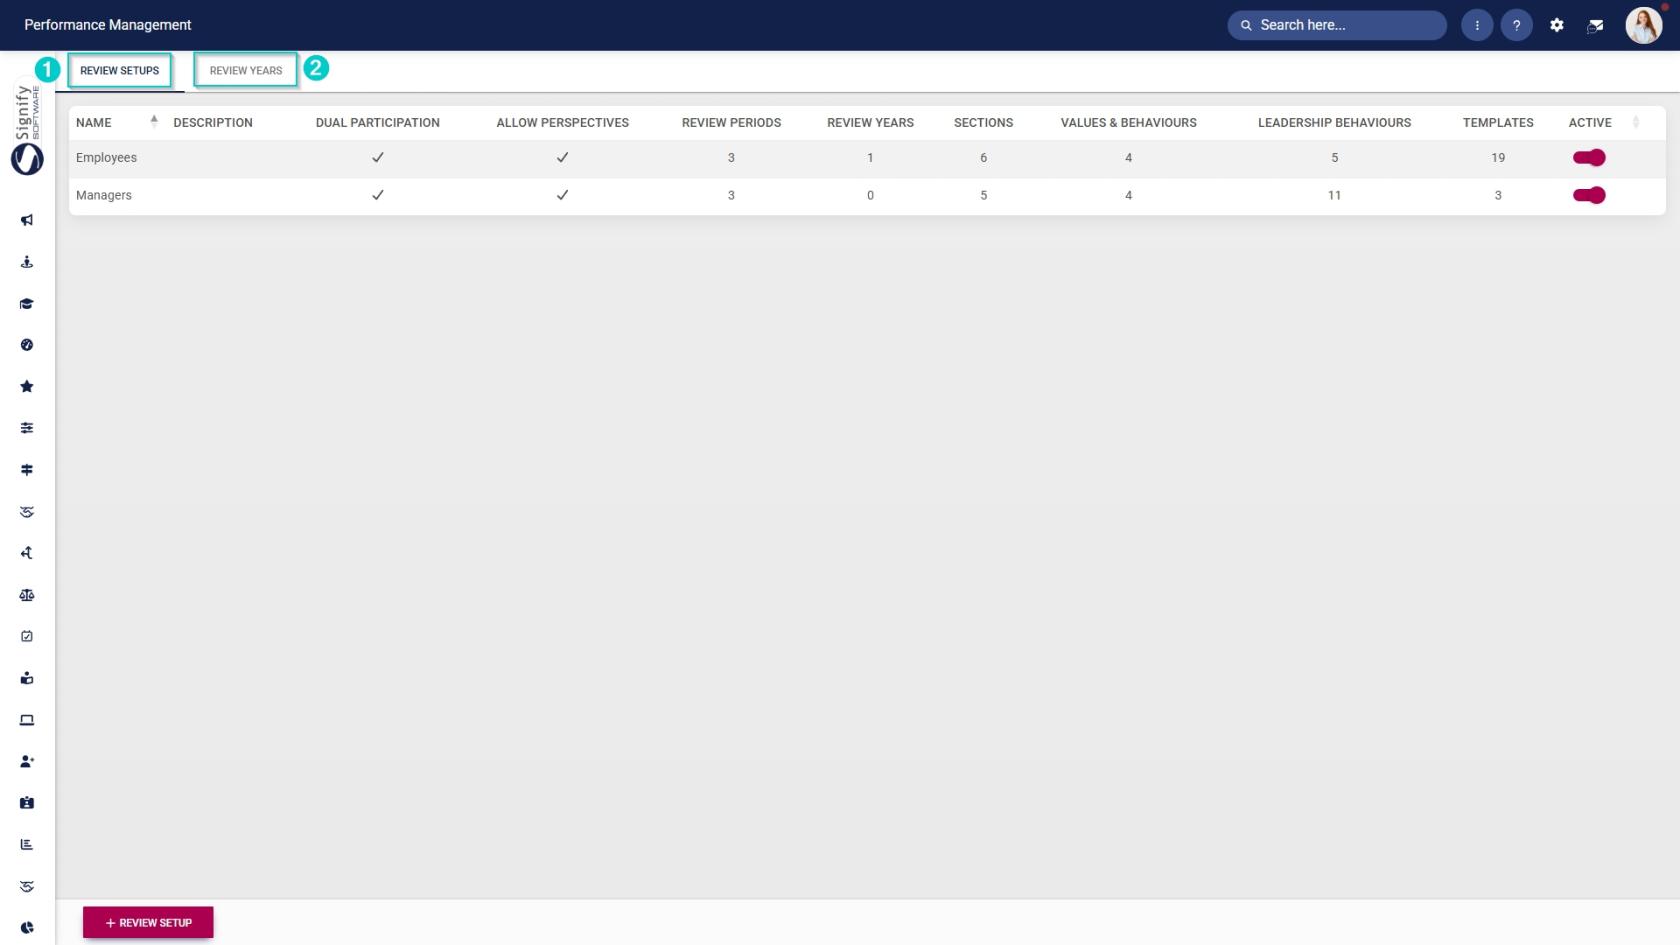The height and width of the screenshot is (945, 1680).
Task: Click the Review Periods column header
Action: 731,122
